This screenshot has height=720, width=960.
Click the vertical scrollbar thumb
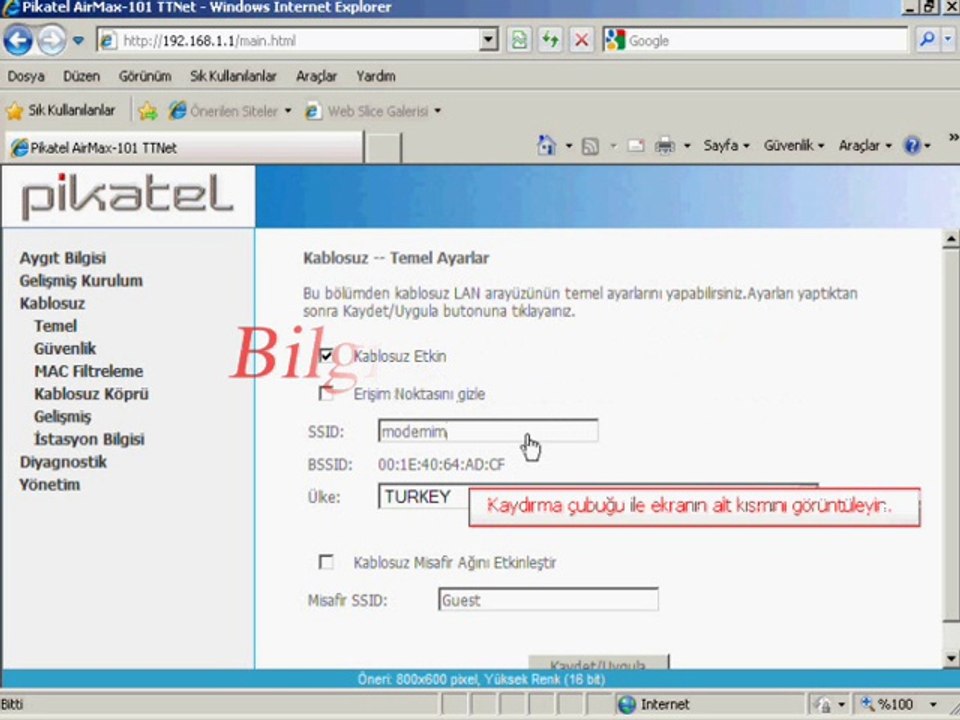(x=950, y=435)
